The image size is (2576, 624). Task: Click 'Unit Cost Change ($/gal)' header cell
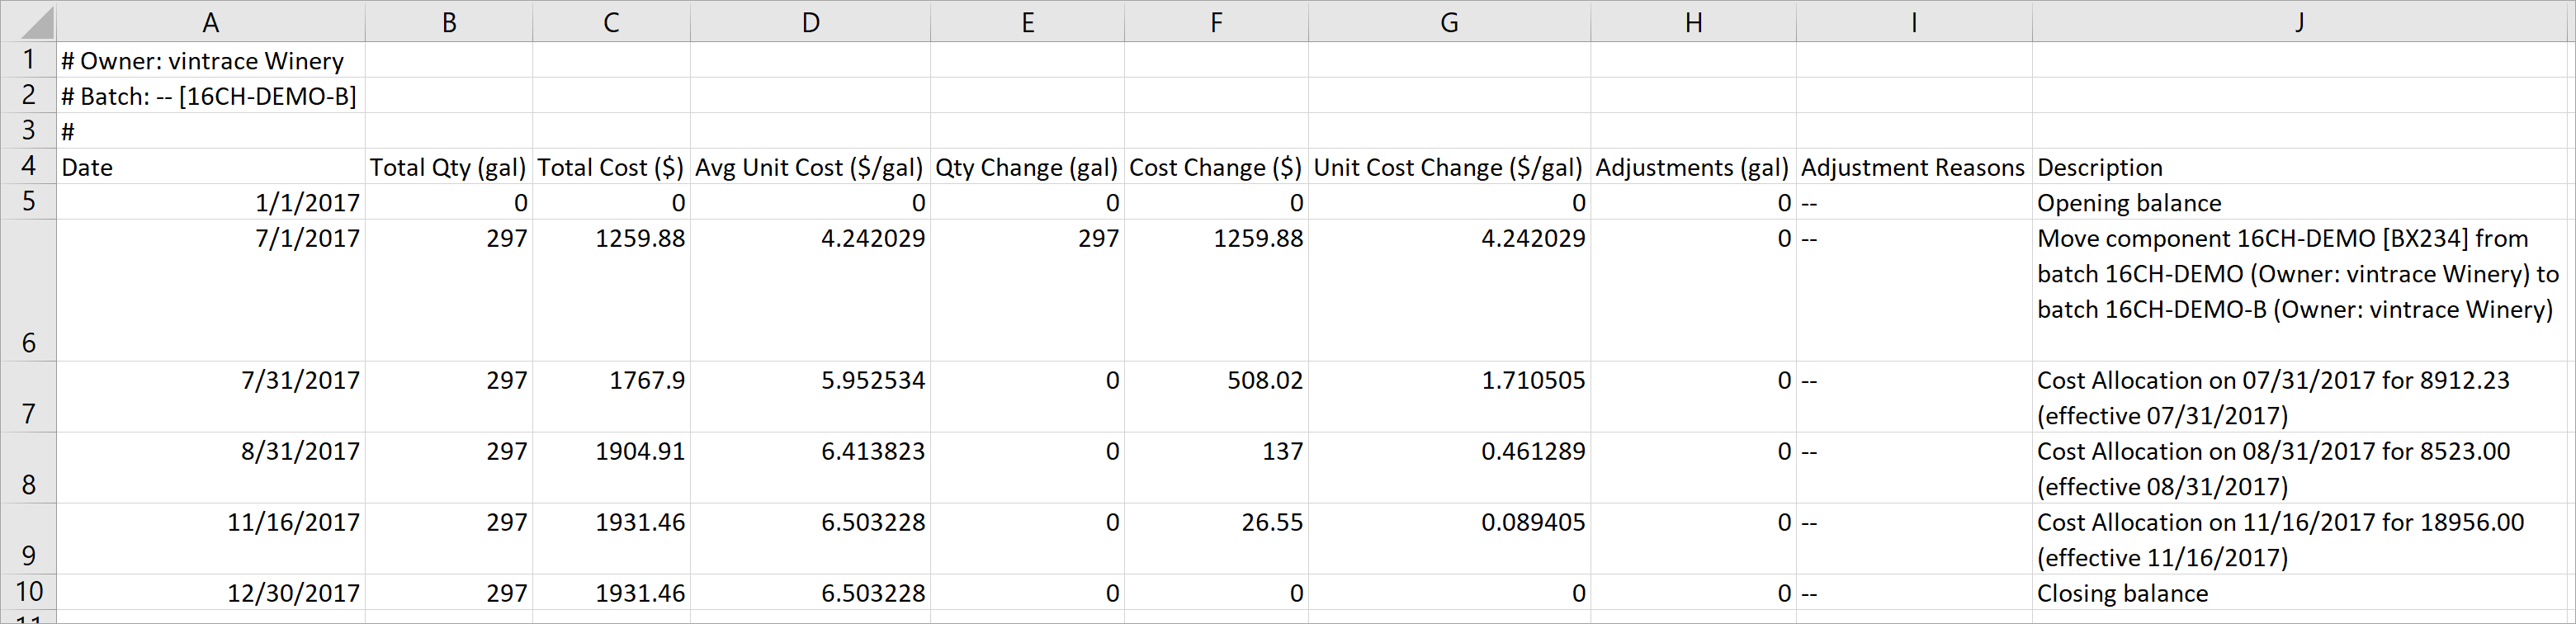tap(1449, 167)
